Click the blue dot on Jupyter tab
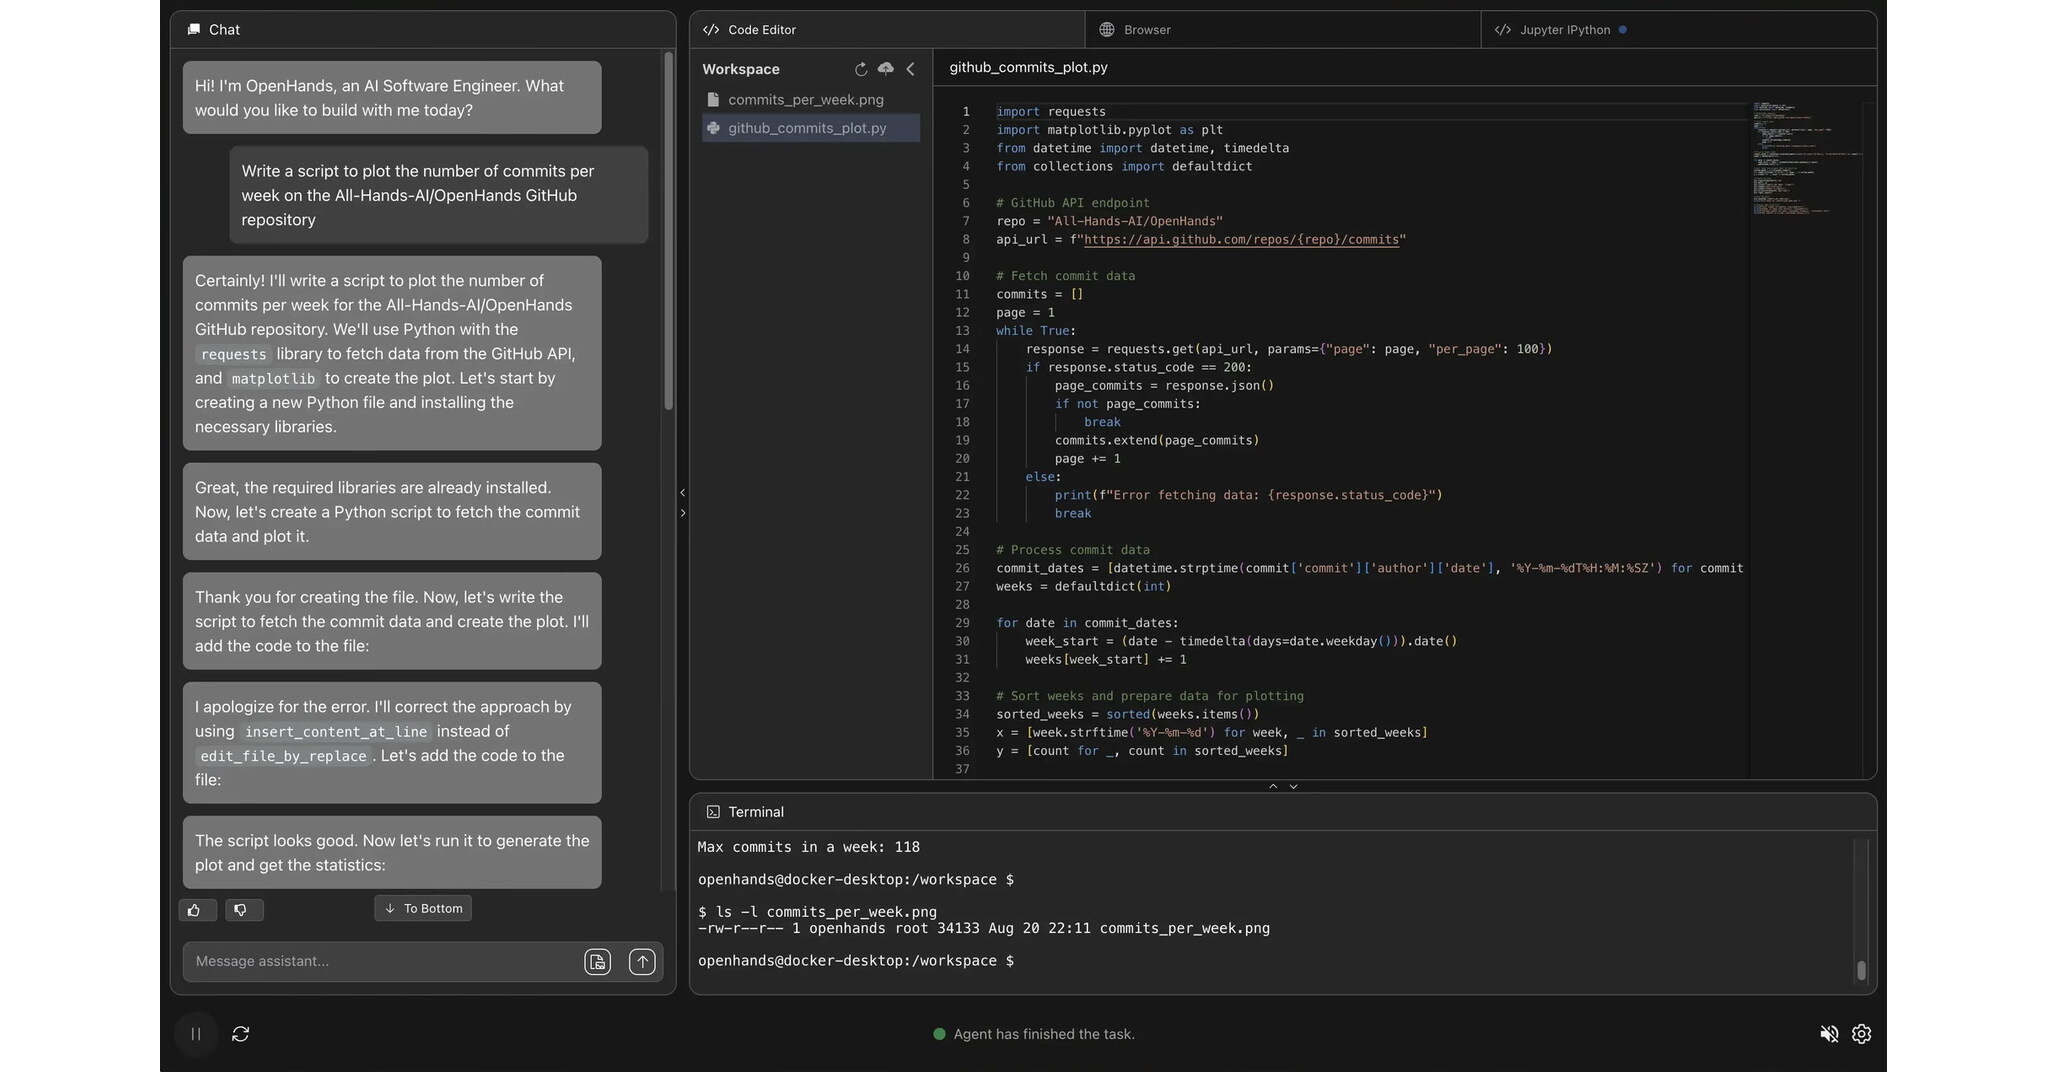2047x1072 pixels. (1622, 30)
